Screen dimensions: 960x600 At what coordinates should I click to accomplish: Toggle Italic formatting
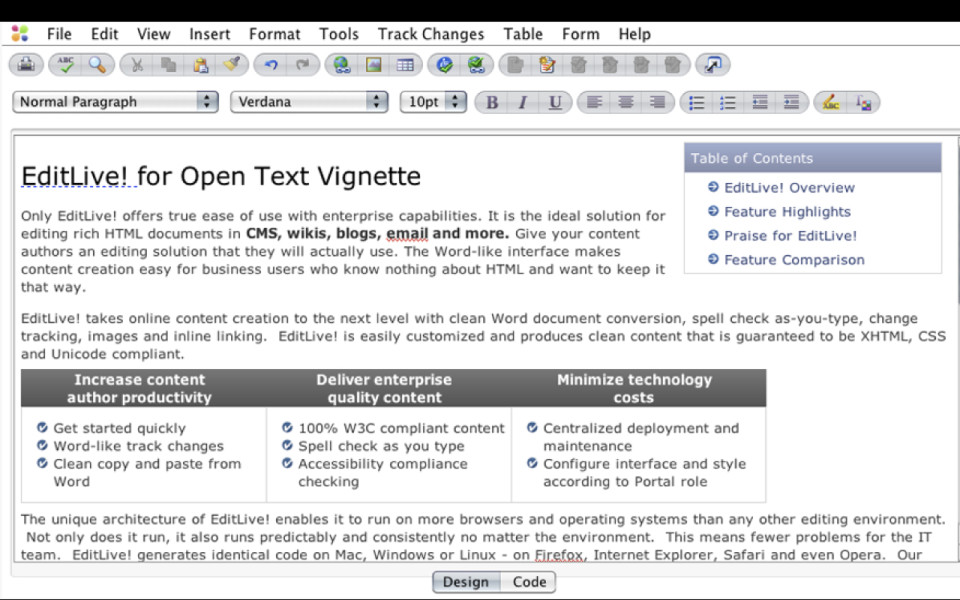click(x=523, y=102)
